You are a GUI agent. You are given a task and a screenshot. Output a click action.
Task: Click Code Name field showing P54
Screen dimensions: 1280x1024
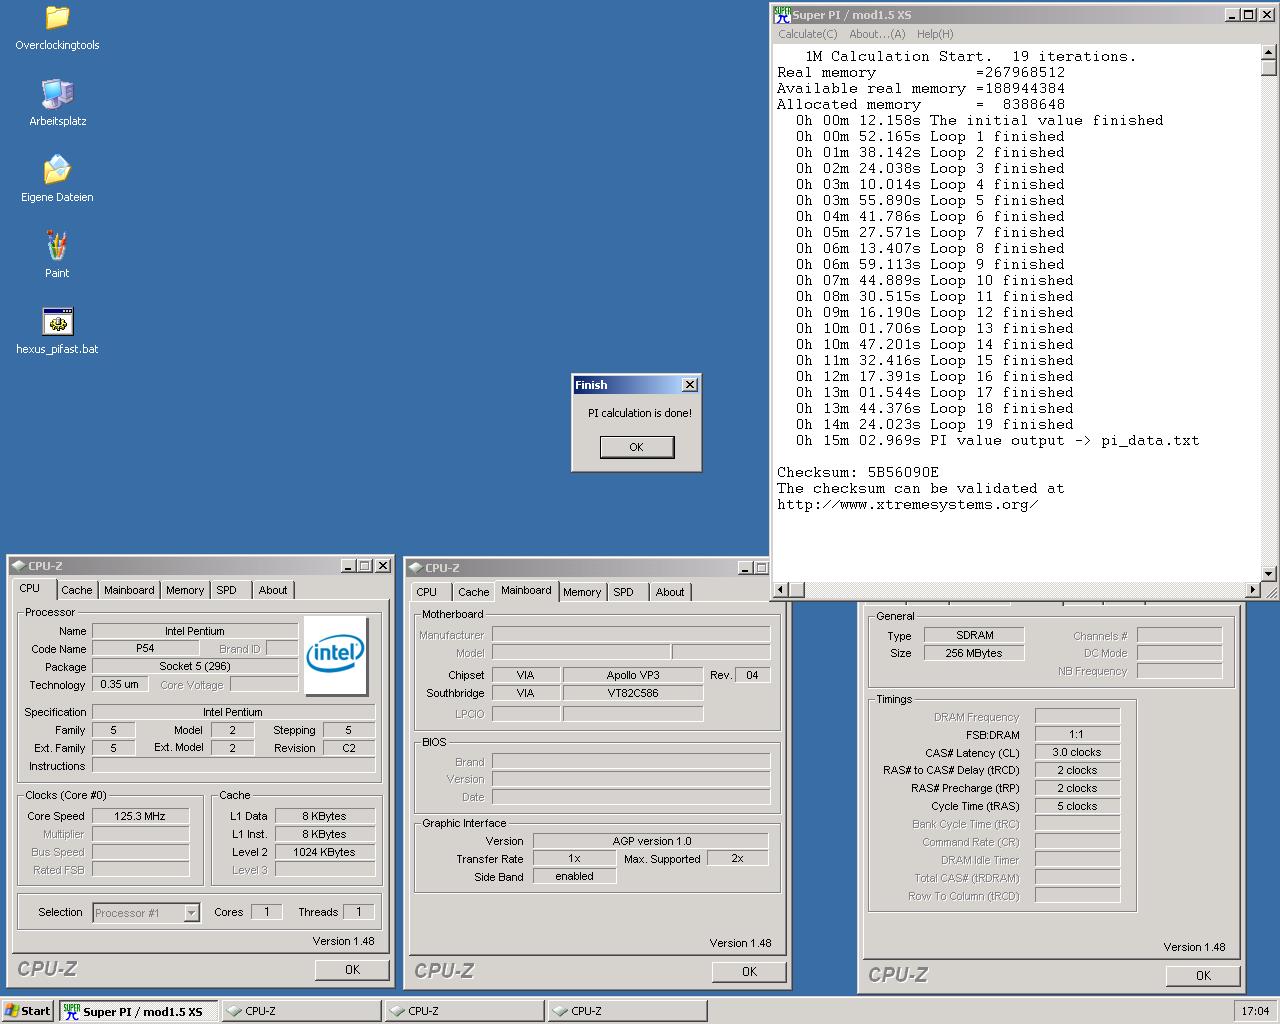click(145, 648)
